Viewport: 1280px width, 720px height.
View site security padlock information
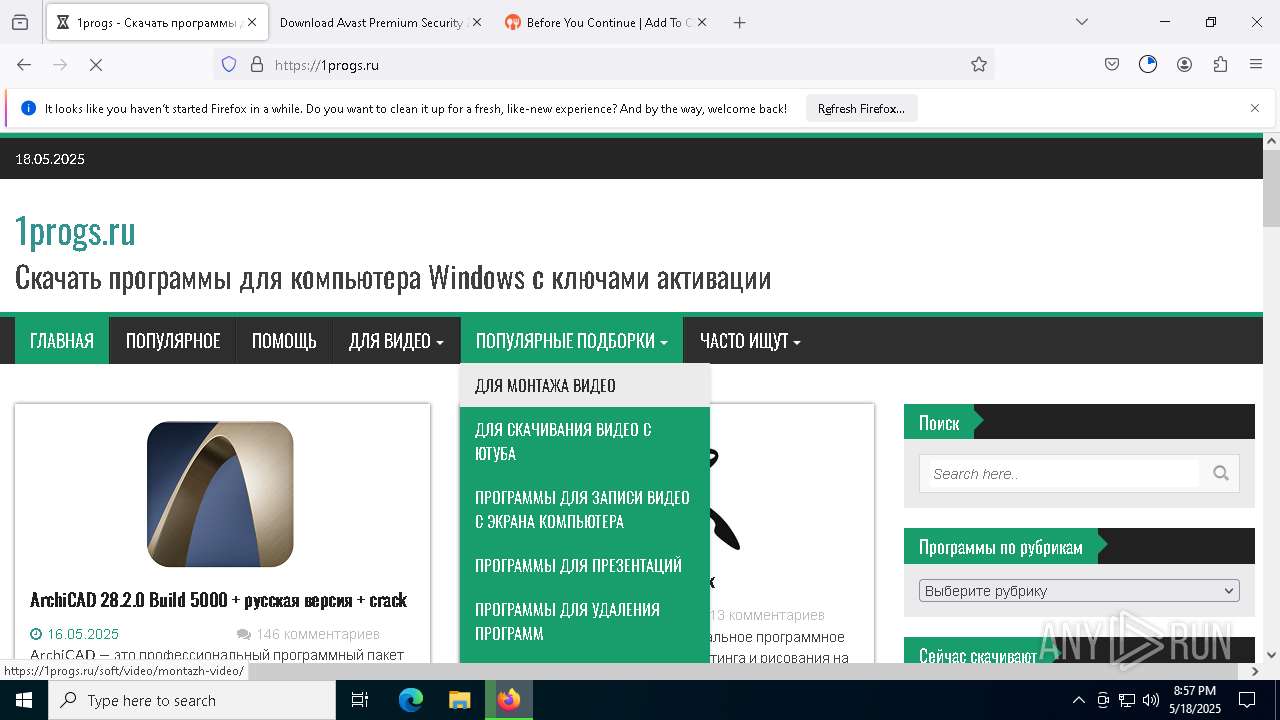257,64
